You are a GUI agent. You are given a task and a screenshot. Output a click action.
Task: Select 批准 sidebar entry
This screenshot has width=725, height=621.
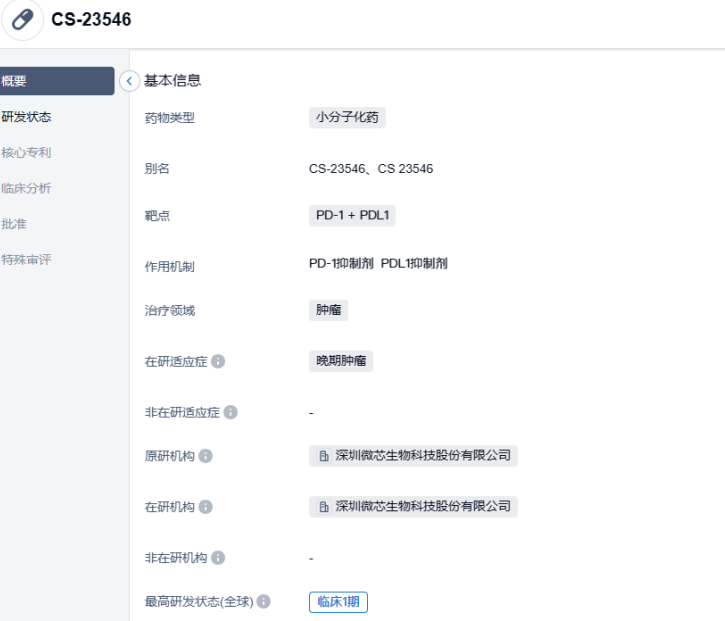point(15,224)
